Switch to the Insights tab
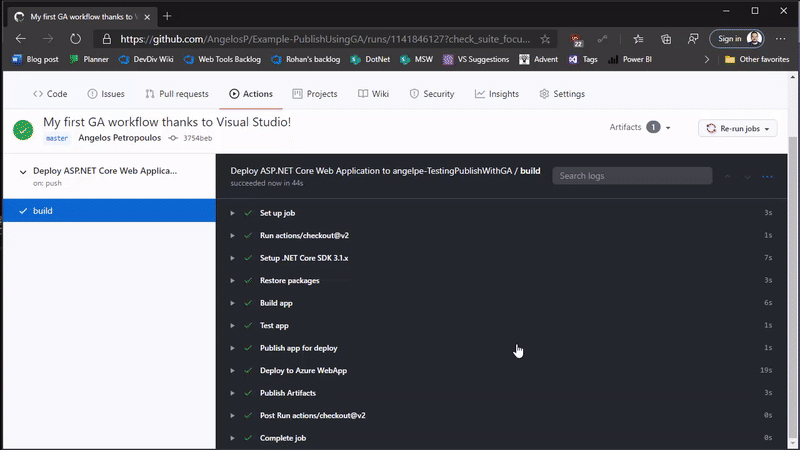The image size is (800, 450). click(x=496, y=94)
